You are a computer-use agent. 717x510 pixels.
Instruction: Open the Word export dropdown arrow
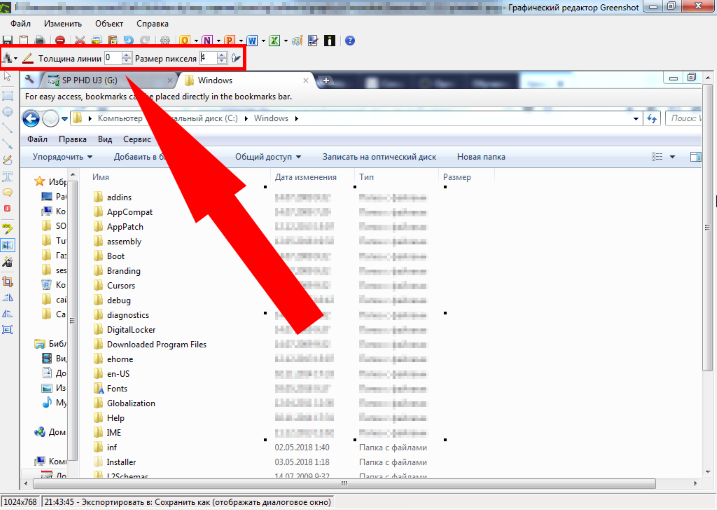[x=262, y=41]
